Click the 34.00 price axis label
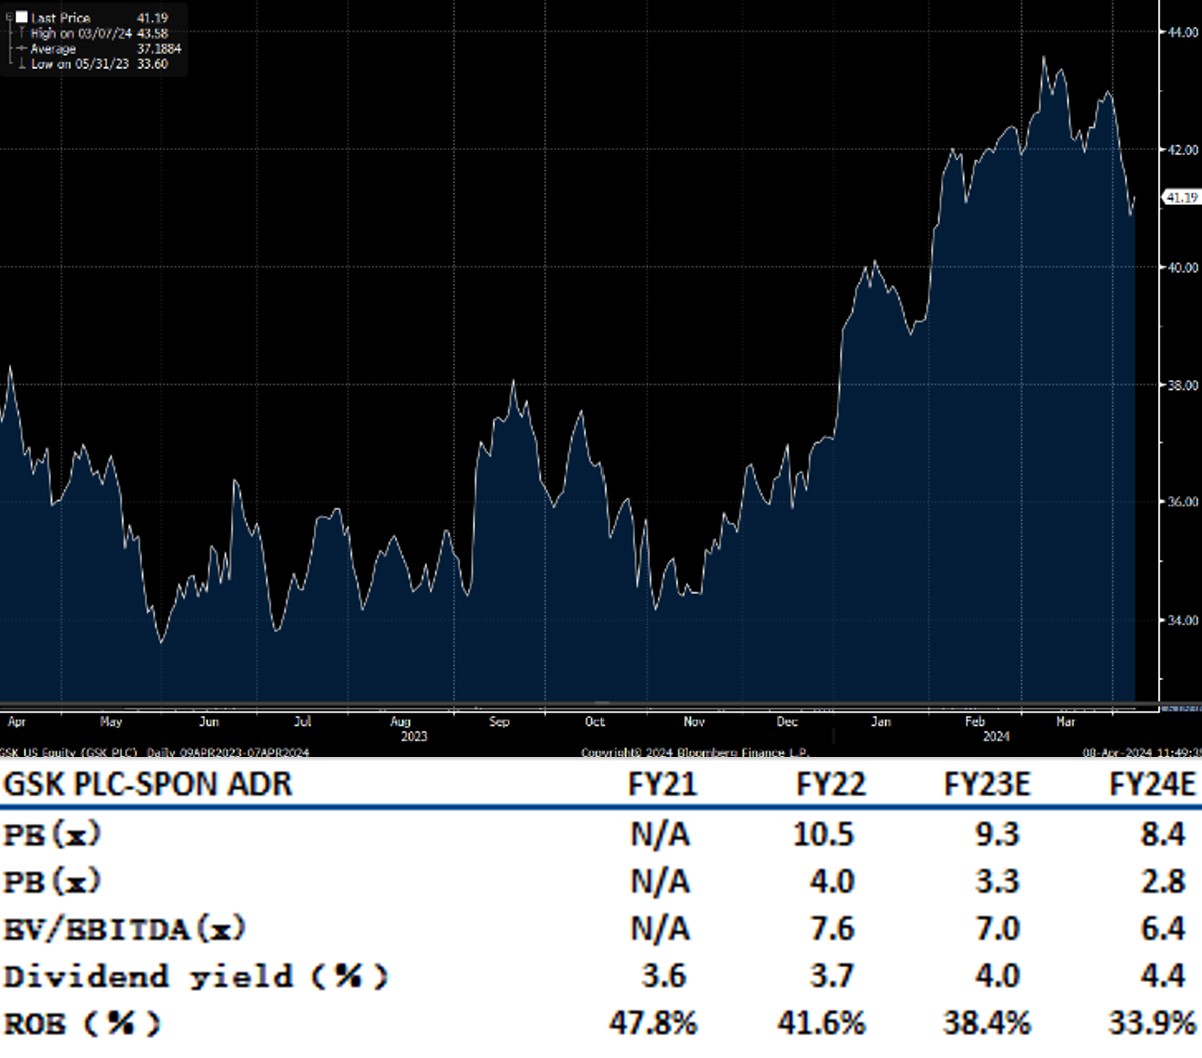 [x=1183, y=620]
